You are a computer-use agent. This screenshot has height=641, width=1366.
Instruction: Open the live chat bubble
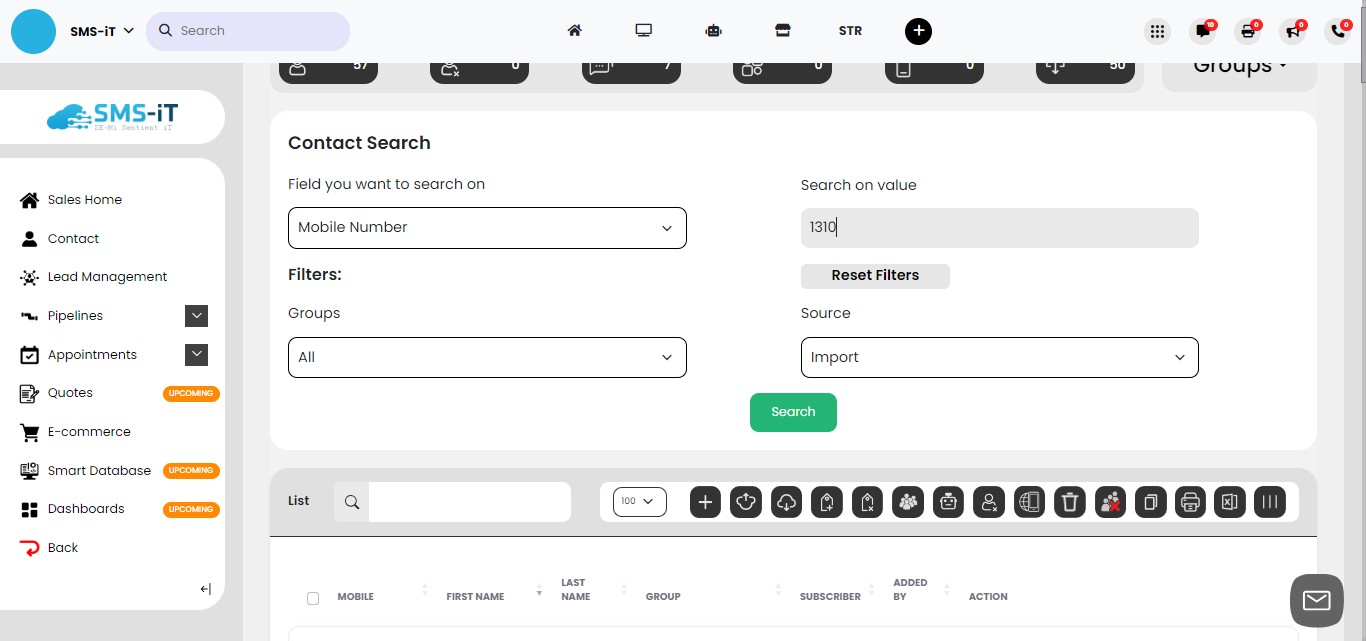tap(1316, 600)
